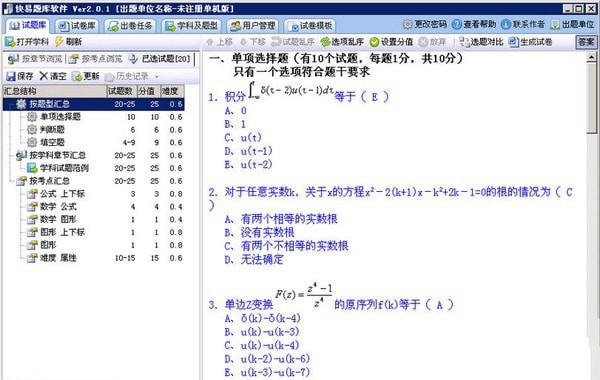Click the 刷新 lightning icon
Viewport: 600px width, 380px height.
59,42
